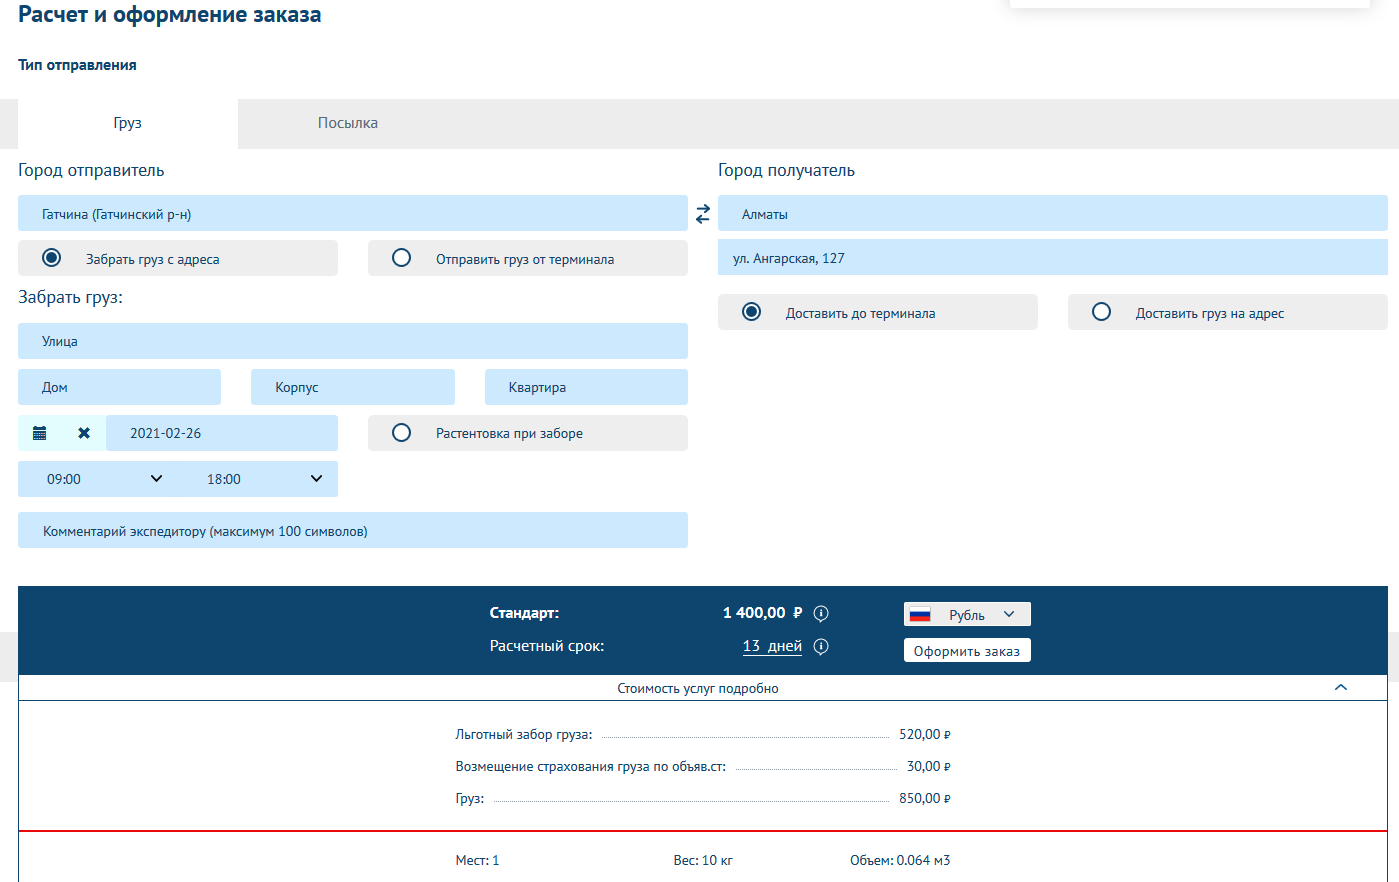
Task: Switch to the Посылка tab
Action: coord(348,123)
